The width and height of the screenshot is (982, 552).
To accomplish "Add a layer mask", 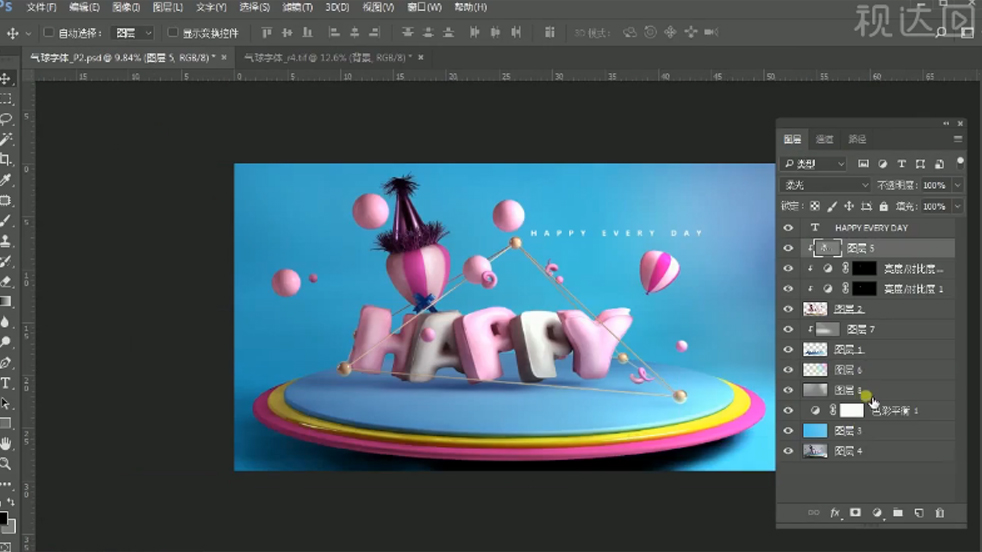I will coord(855,513).
